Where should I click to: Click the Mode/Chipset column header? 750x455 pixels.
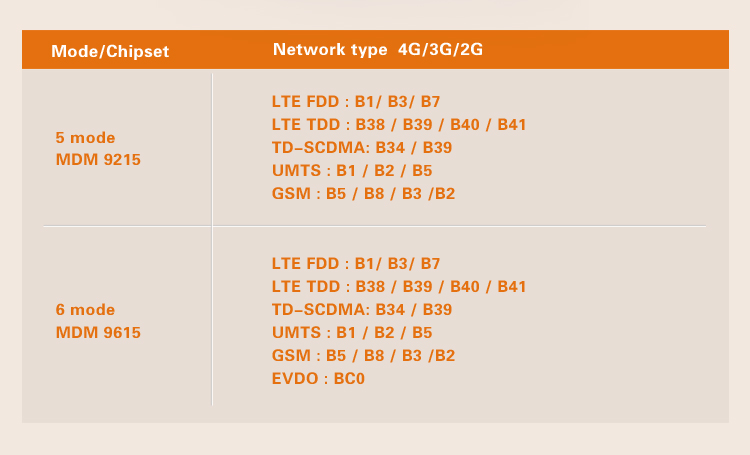pos(110,51)
